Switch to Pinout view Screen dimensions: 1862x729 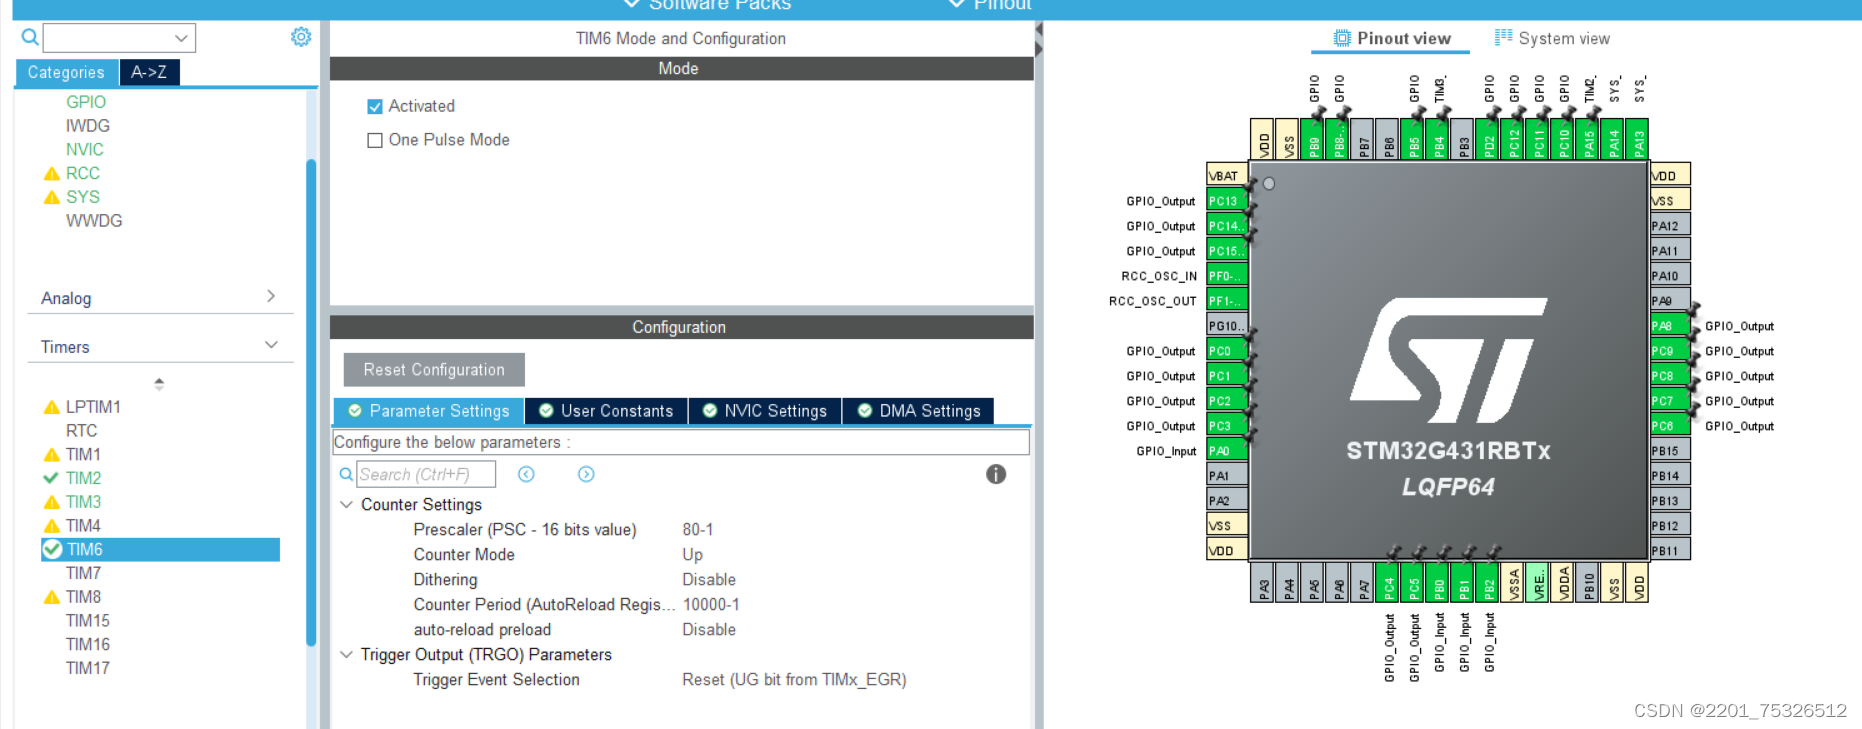pyautogui.click(x=1391, y=38)
